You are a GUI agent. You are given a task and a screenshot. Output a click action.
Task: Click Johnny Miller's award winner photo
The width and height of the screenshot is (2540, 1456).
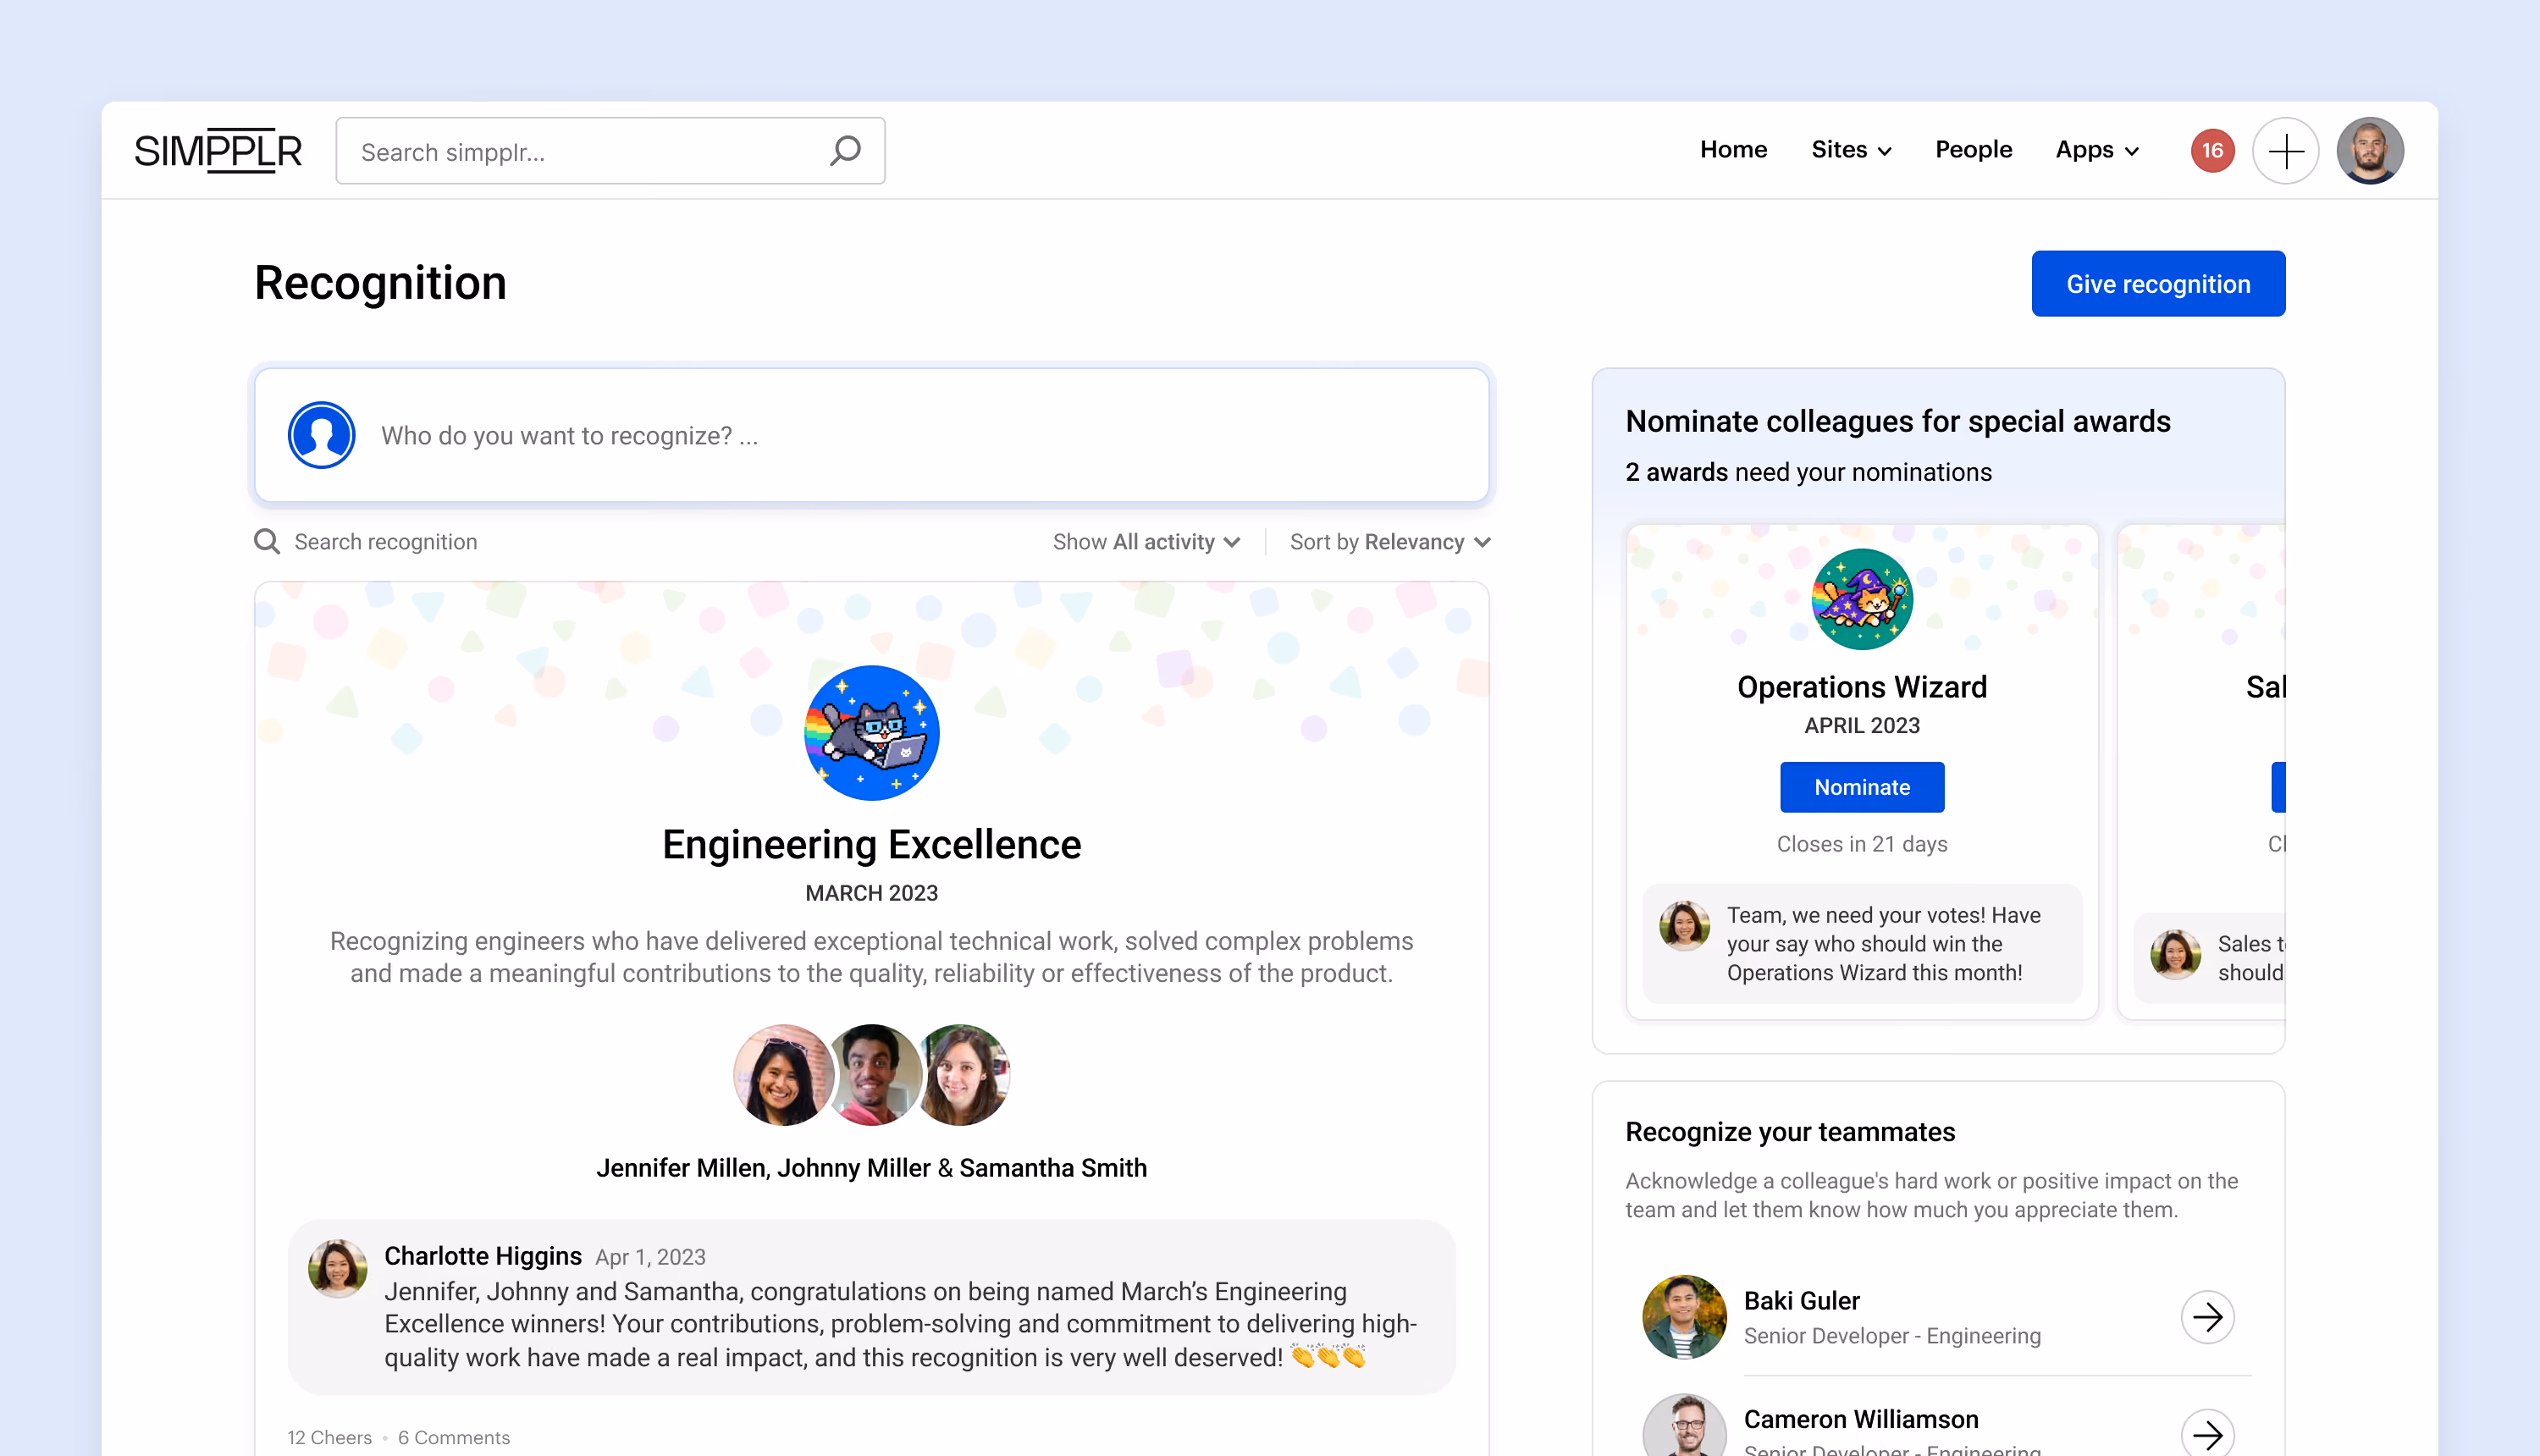pos(873,1075)
